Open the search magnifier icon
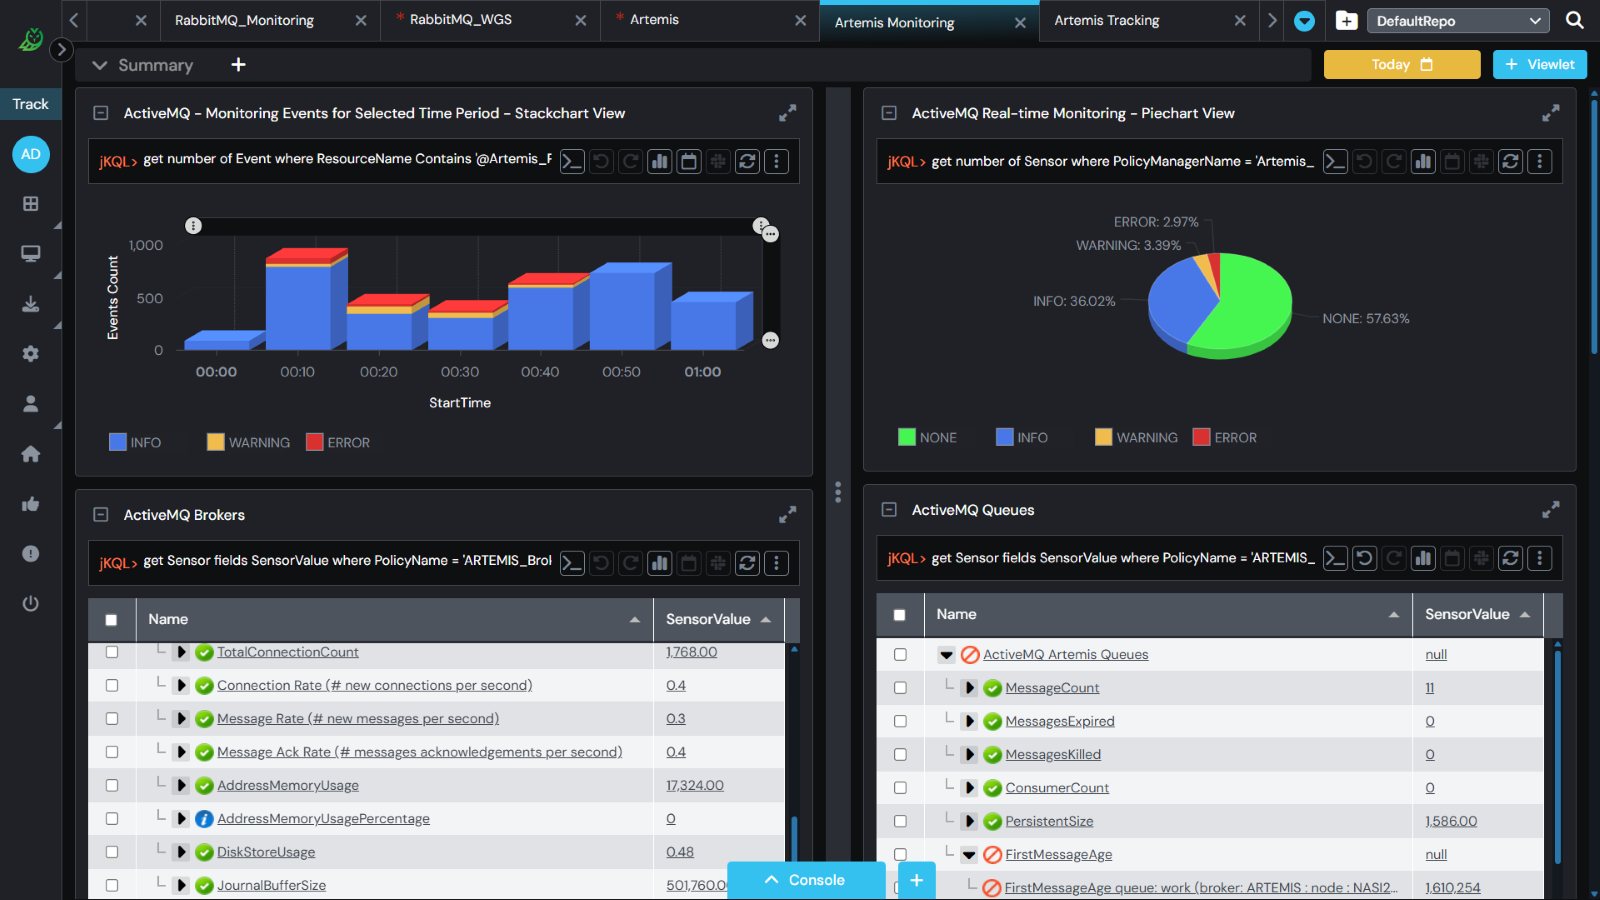Viewport: 1600px width, 900px height. 1574,20
